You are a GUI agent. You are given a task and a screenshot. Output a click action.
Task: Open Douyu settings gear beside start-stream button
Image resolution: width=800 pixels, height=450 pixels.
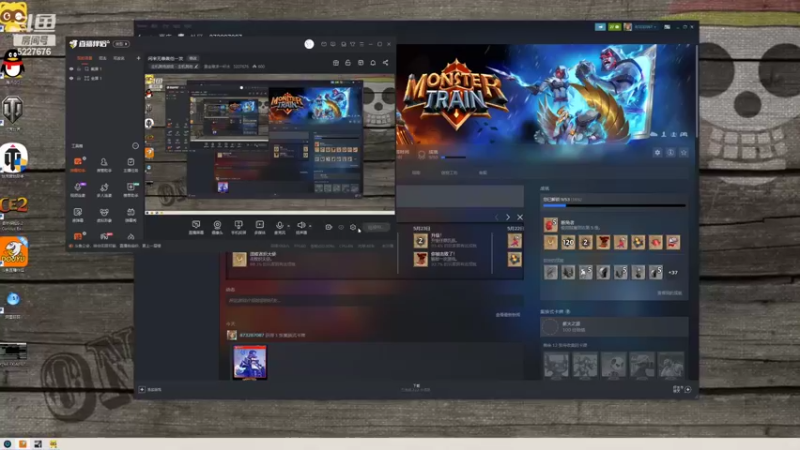[x=353, y=227]
